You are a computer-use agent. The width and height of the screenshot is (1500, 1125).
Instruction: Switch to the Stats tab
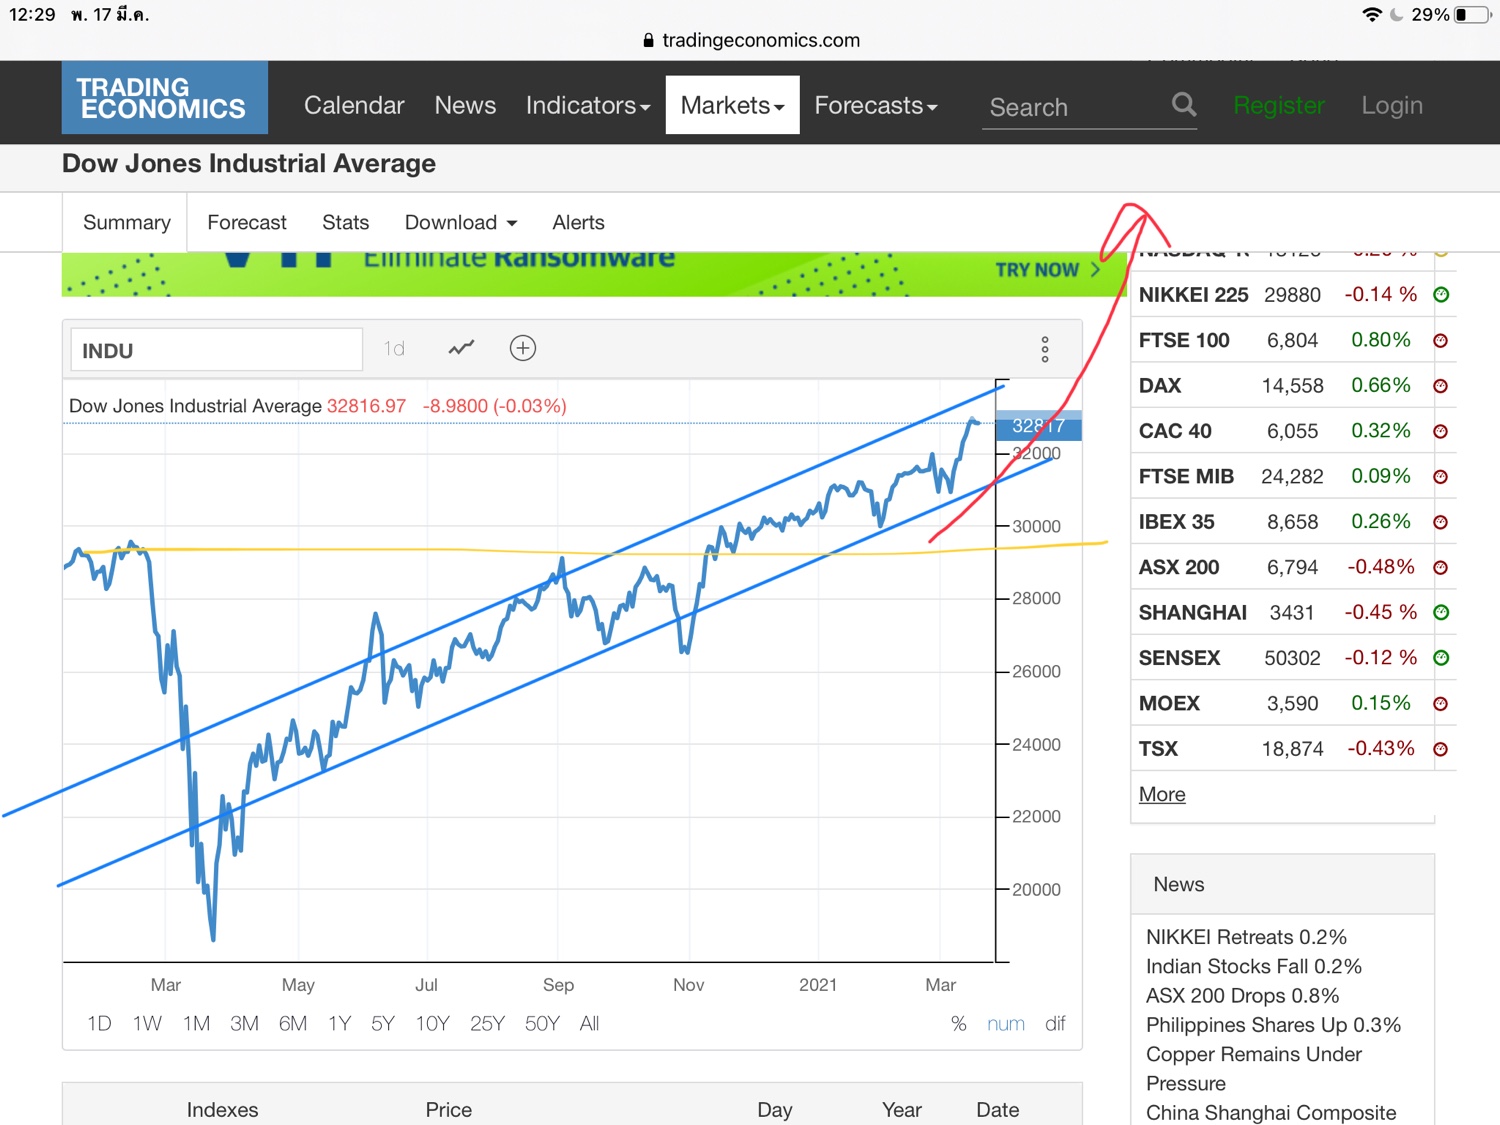[346, 222]
